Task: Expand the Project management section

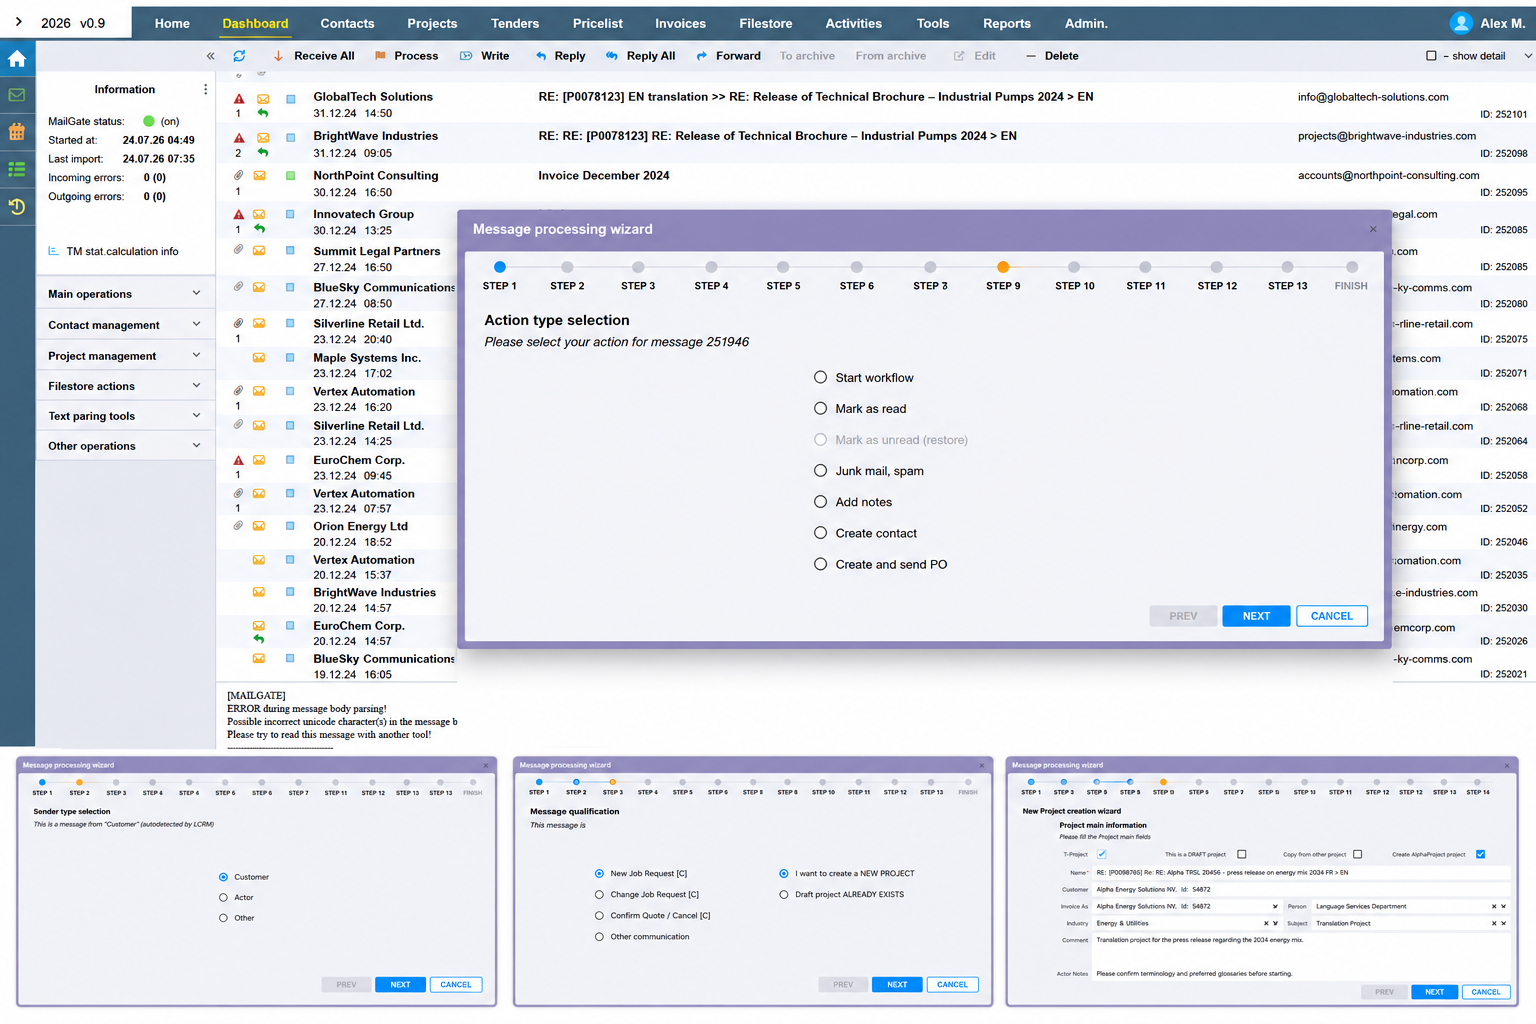Action: click(x=124, y=356)
